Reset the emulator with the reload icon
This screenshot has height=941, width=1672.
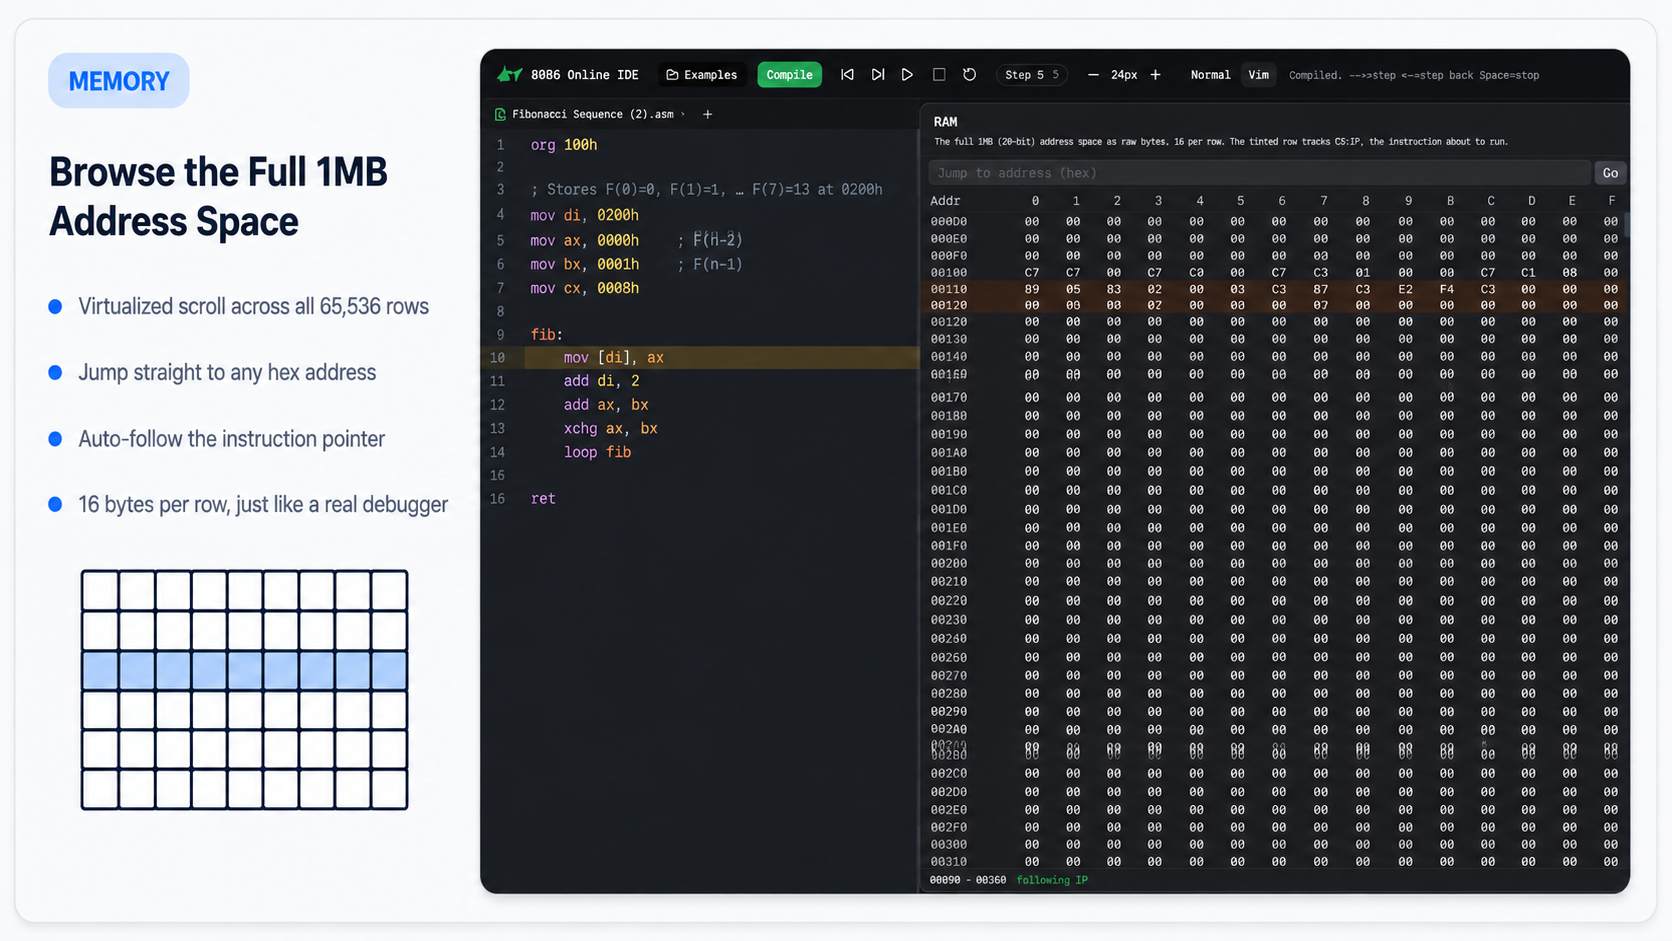click(969, 75)
